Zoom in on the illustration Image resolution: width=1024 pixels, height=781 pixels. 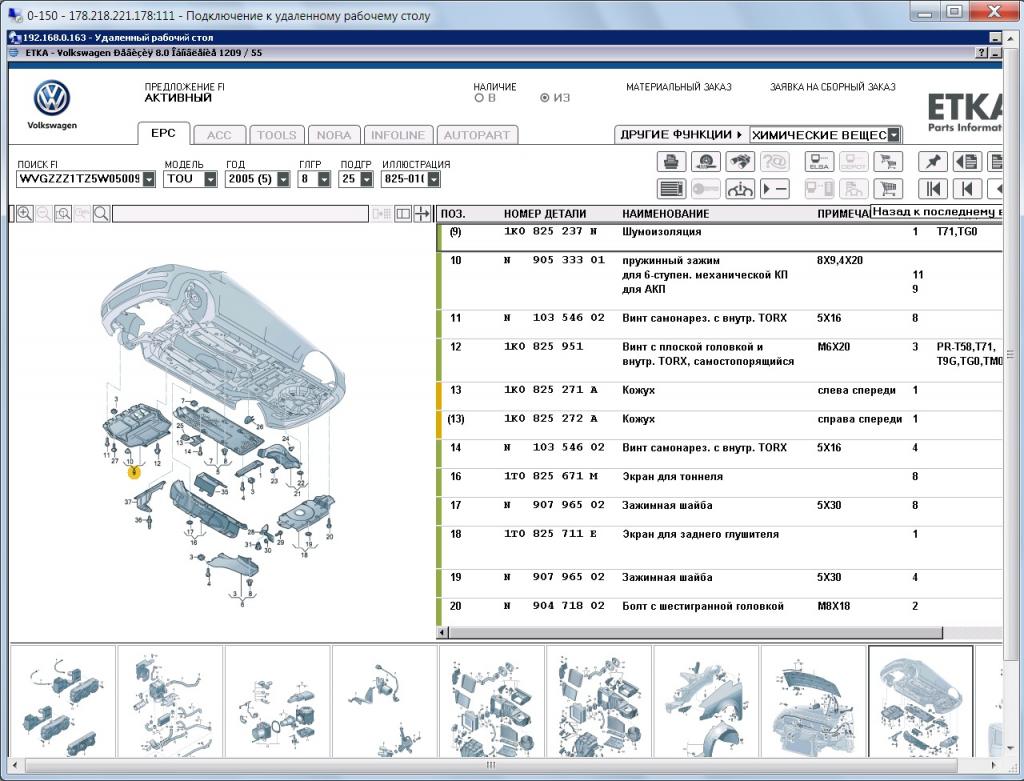click(x=25, y=214)
